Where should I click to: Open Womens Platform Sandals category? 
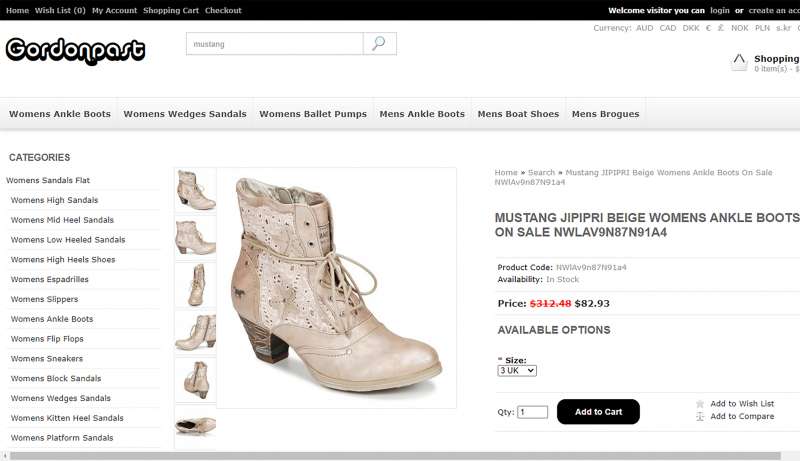click(62, 438)
